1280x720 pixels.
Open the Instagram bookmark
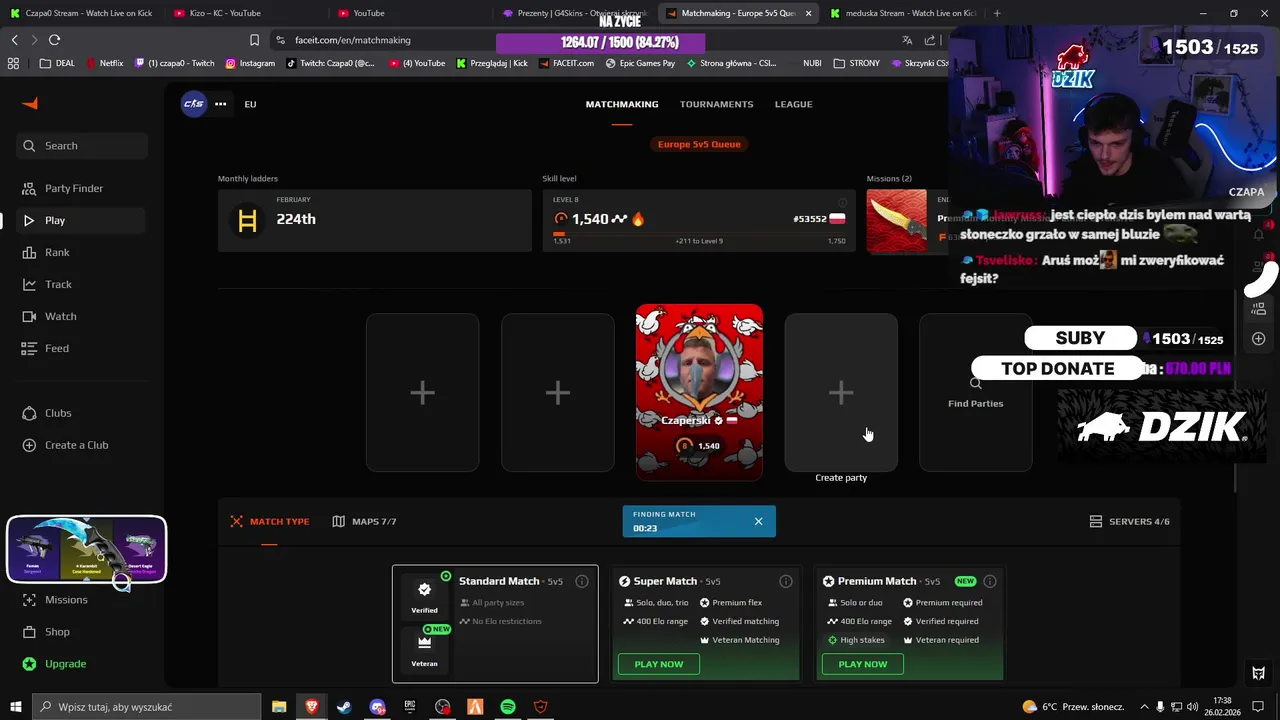(x=250, y=63)
